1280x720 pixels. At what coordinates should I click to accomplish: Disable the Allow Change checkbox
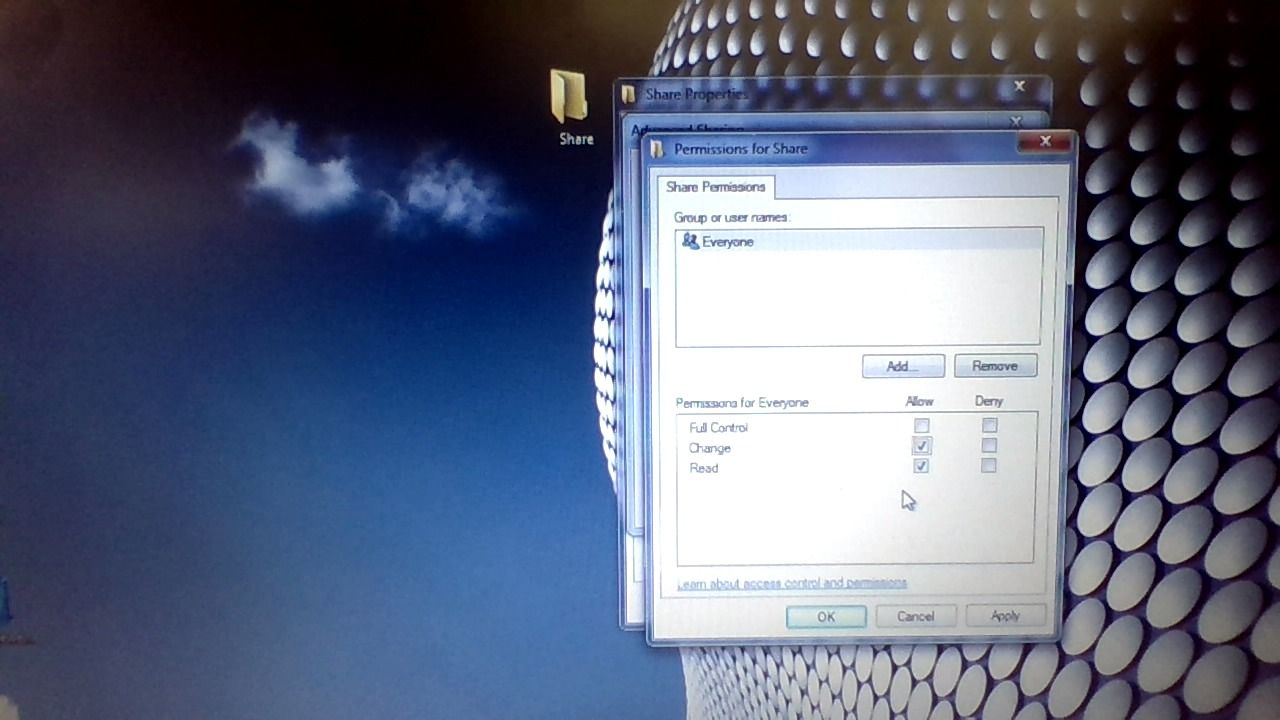pos(921,446)
